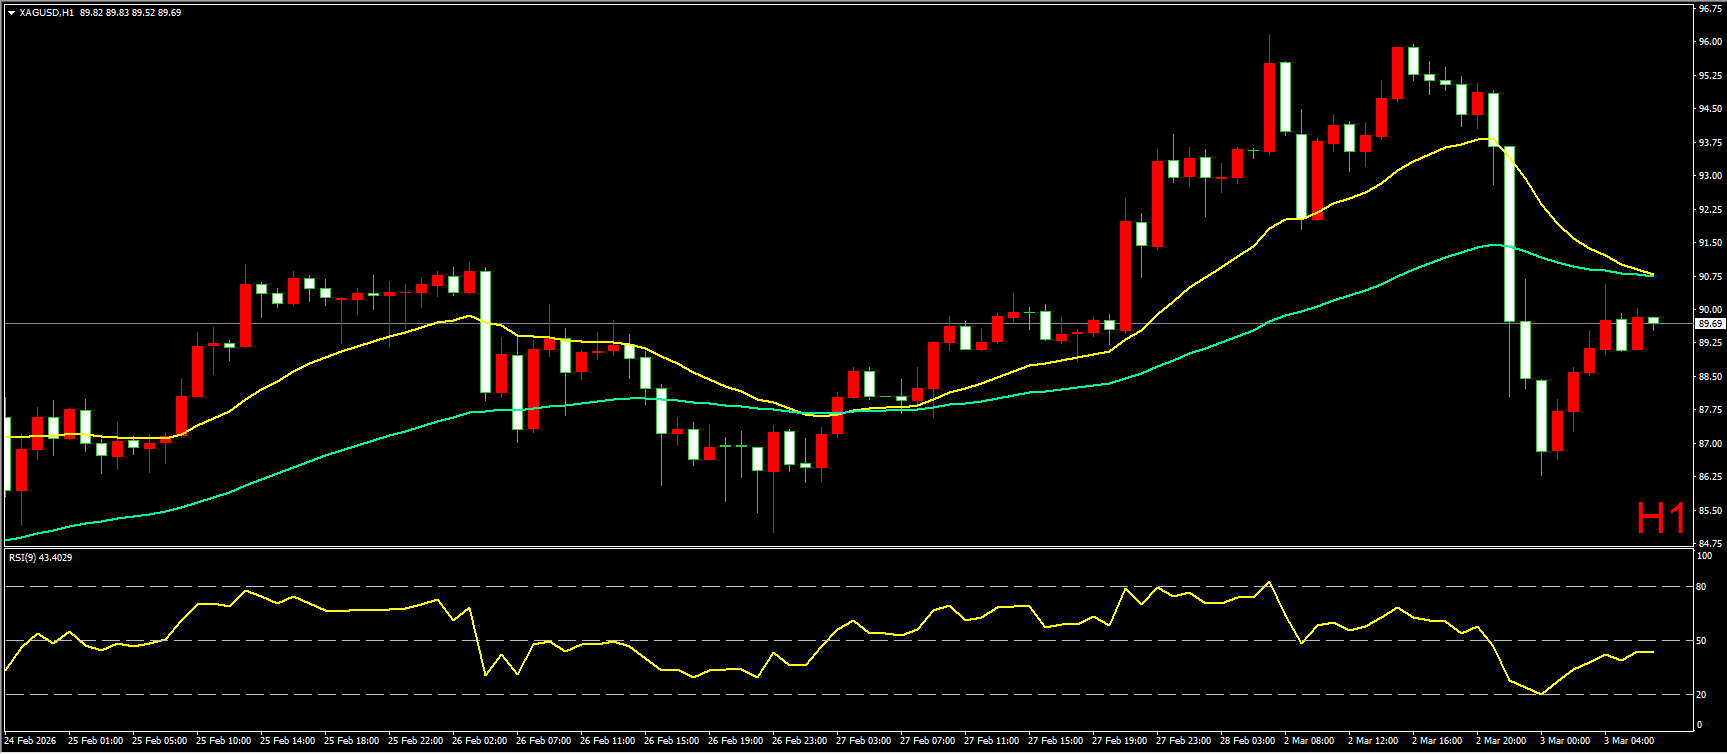
Task: Select the 24 Feb 2026 date label
Action: pyautogui.click(x=31, y=741)
